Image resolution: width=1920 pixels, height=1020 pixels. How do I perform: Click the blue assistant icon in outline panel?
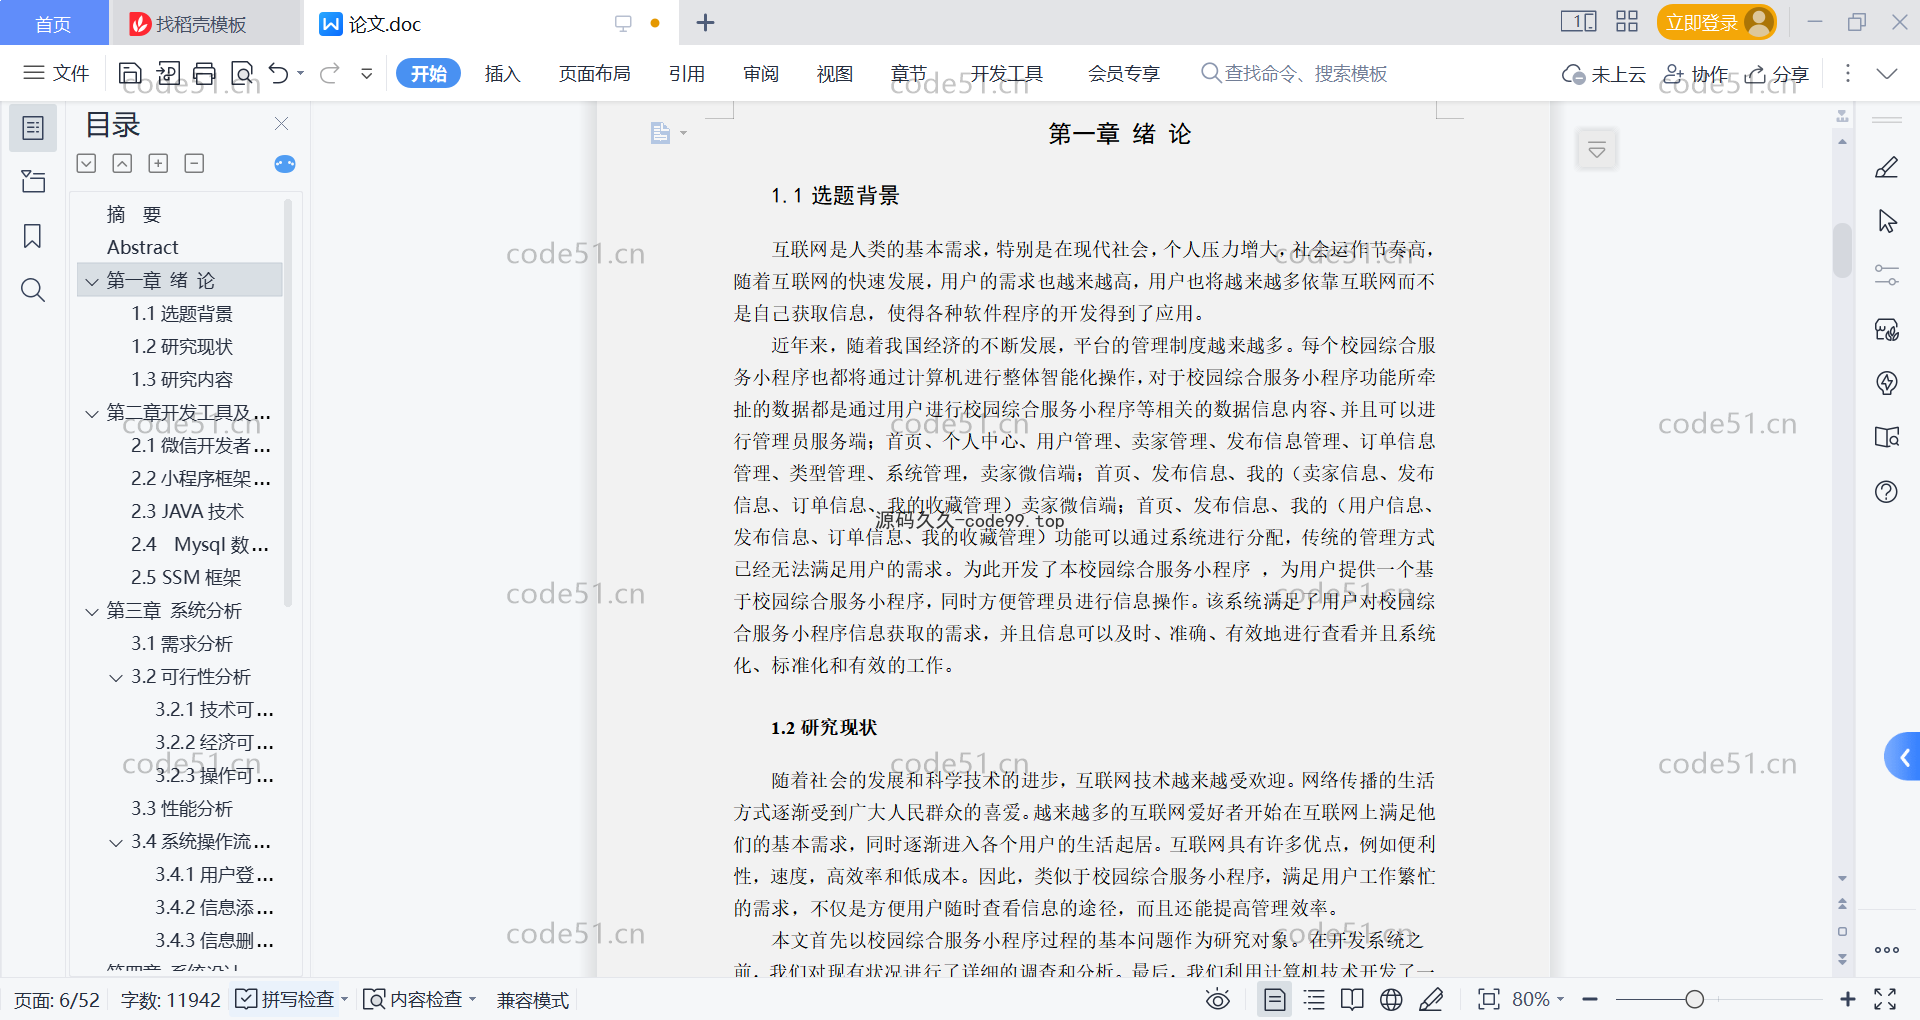point(285,164)
